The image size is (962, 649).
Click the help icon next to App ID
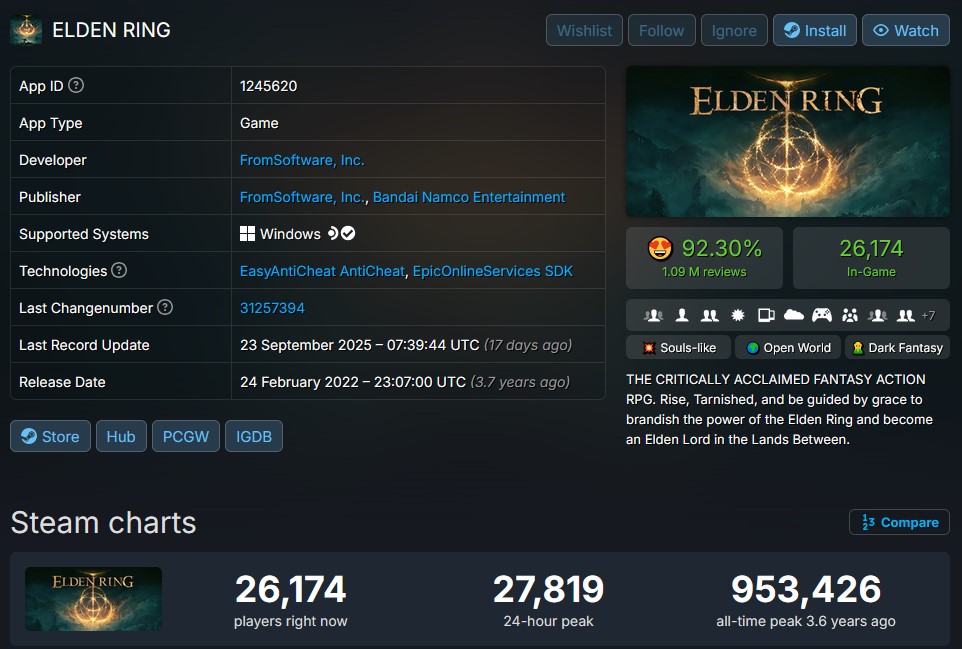[76, 85]
